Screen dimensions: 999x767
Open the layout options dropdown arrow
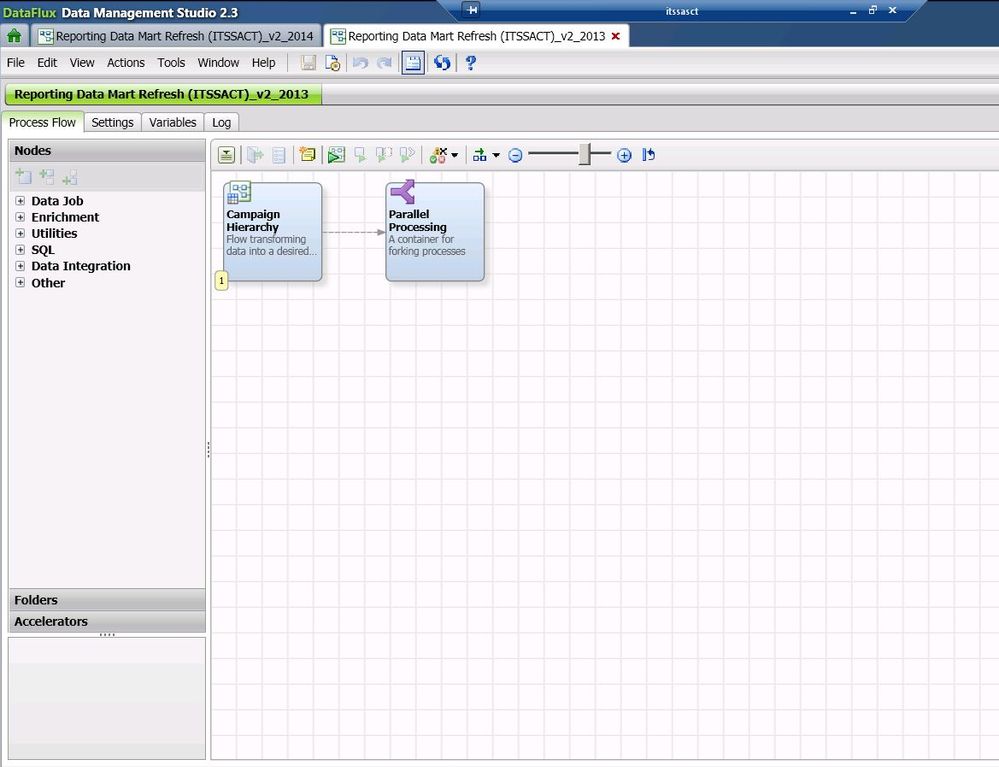[496, 155]
